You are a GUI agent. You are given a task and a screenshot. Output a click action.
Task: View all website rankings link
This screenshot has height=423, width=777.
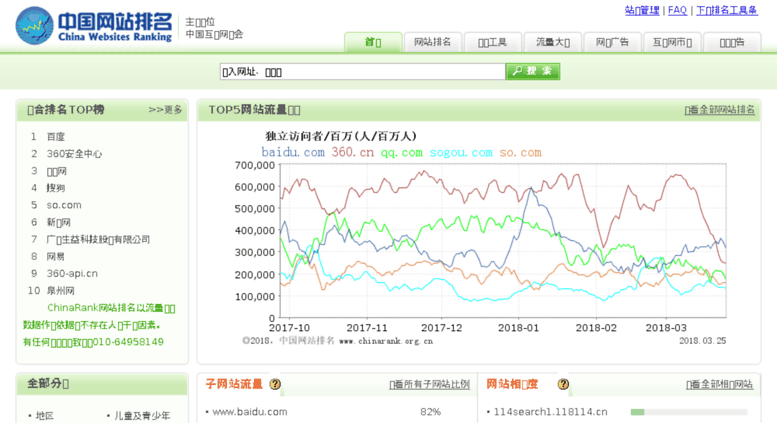click(x=720, y=109)
